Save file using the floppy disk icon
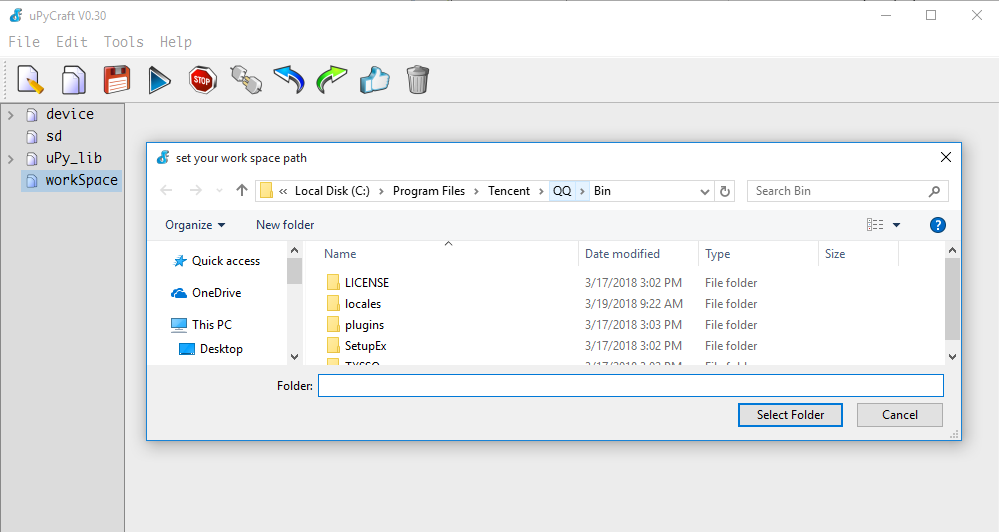This screenshot has height=532, width=999. (x=117, y=80)
